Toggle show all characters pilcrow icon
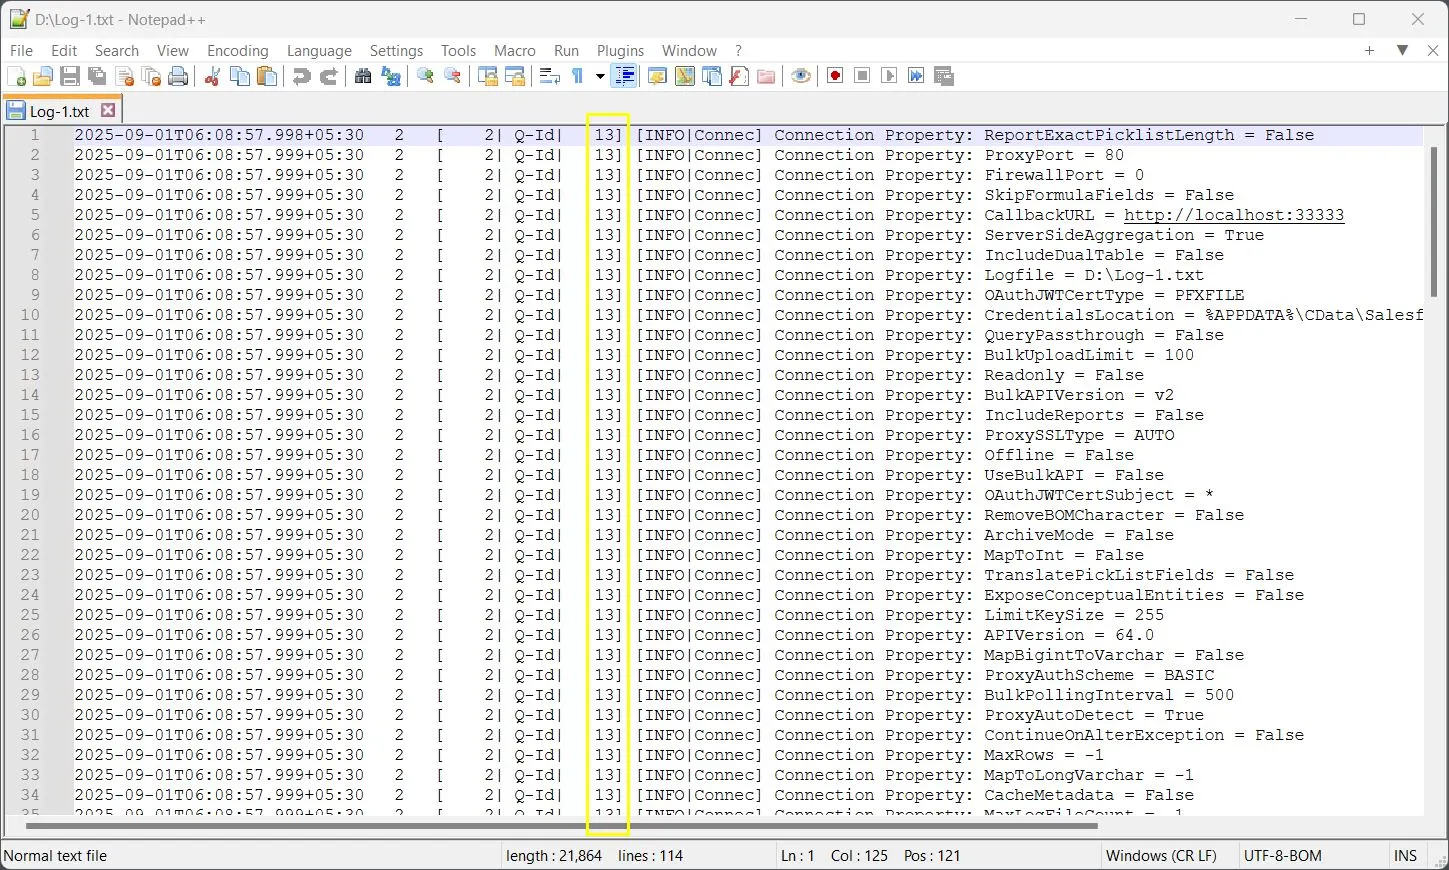Image resolution: width=1449 pixels, height=870 pixels. (x=577, y=77)
